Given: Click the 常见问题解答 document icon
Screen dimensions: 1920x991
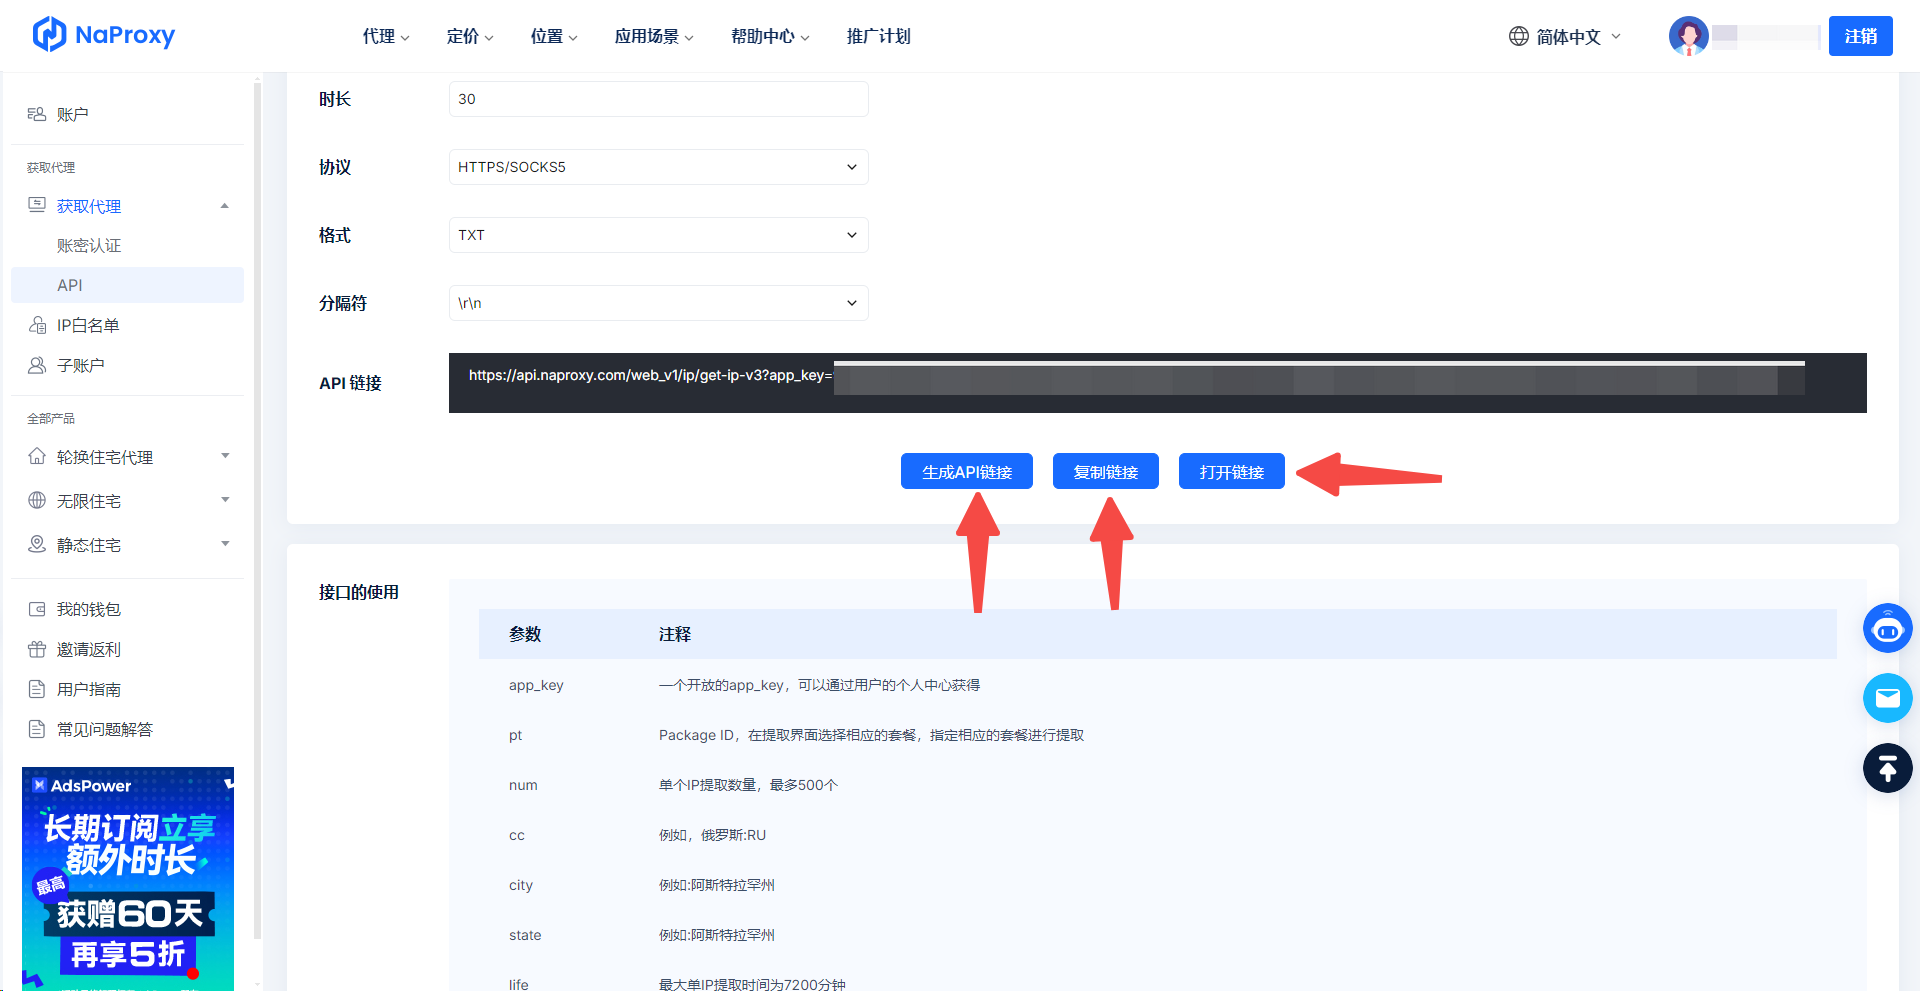Looking at the screenshot, I should 37,729.
